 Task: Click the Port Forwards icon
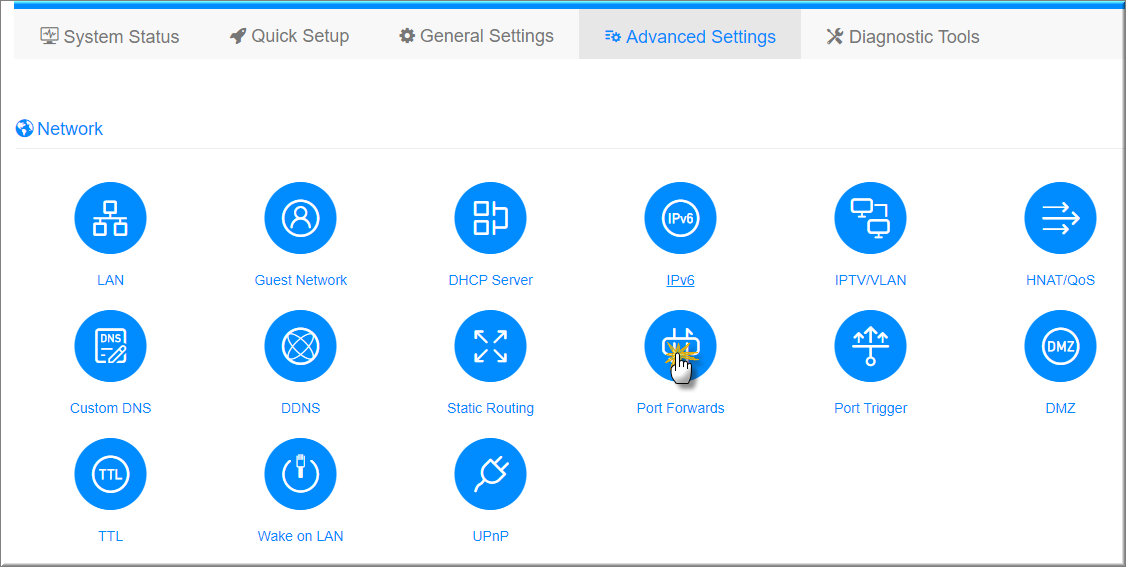click(x=680, y=346)
